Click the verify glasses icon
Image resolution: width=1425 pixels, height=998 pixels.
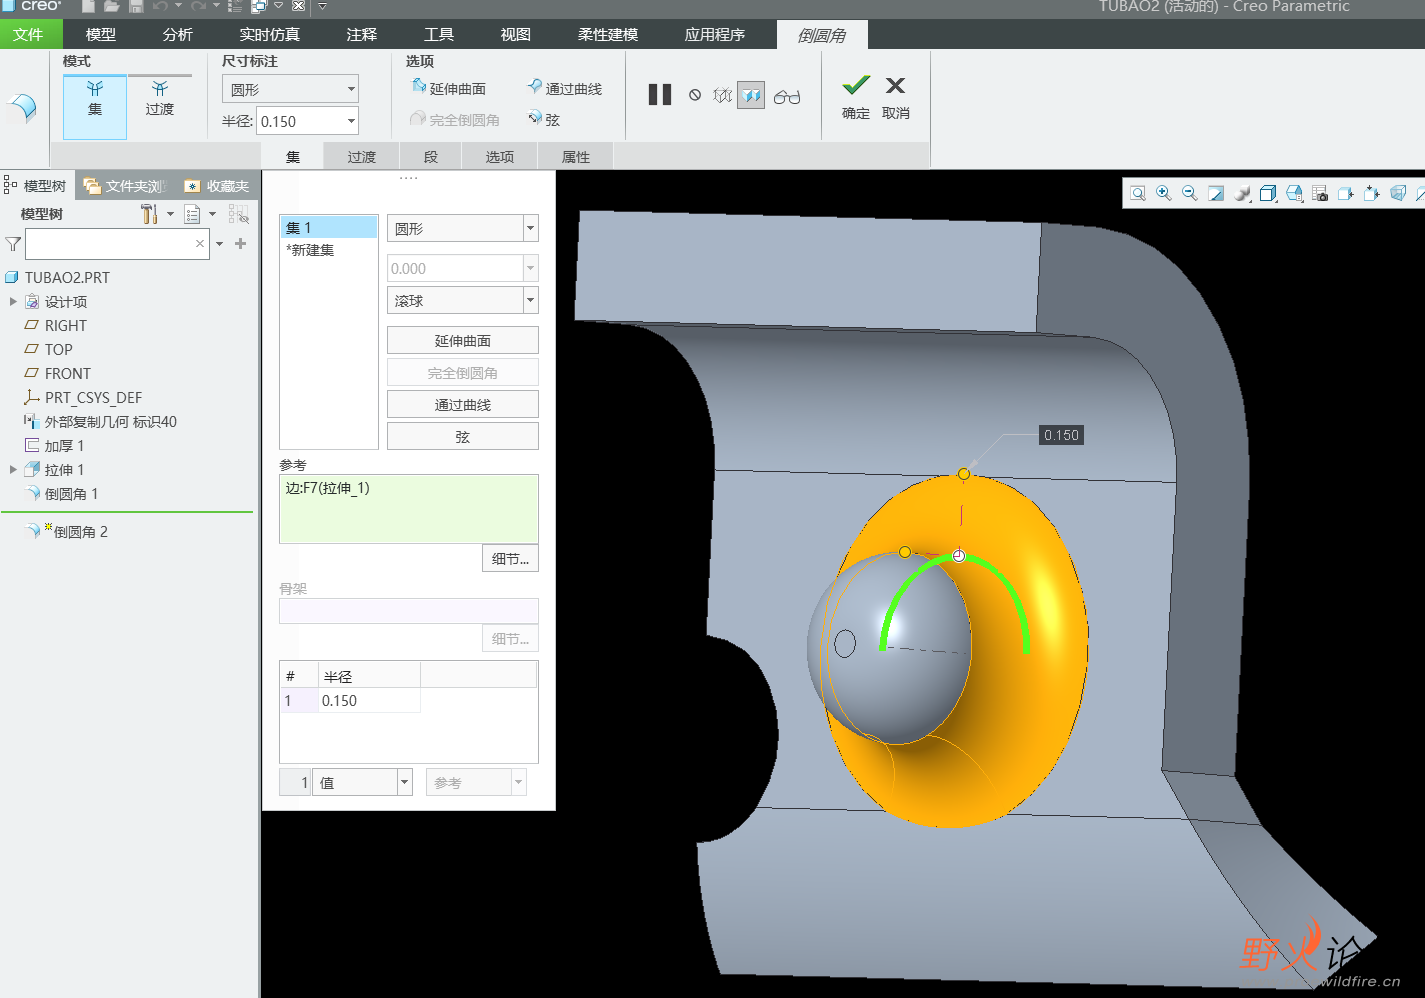point(787,96)
